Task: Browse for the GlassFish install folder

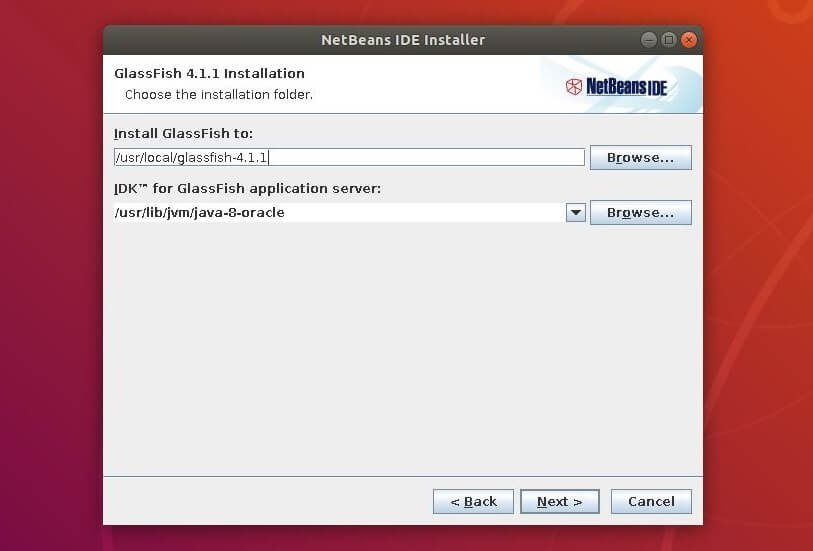Action: [640, 157]
